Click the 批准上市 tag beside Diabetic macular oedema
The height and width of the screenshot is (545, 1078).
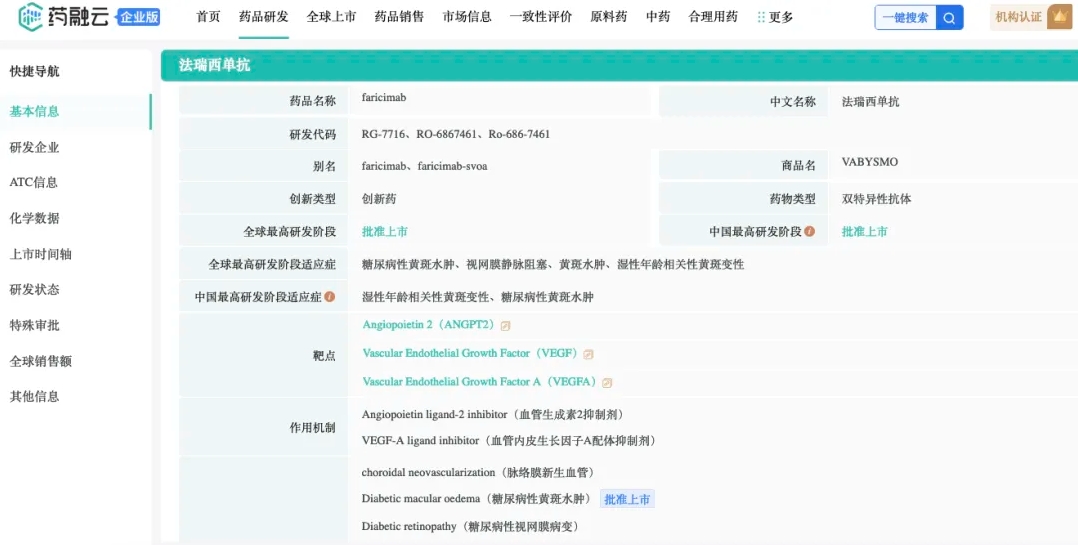(627, 499)
